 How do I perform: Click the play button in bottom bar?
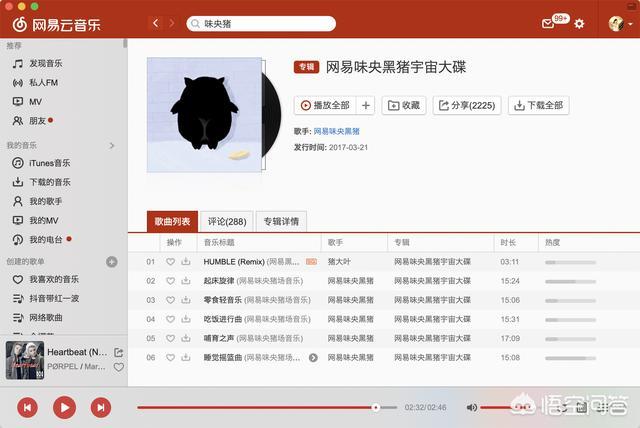click(x=64, y=407)
